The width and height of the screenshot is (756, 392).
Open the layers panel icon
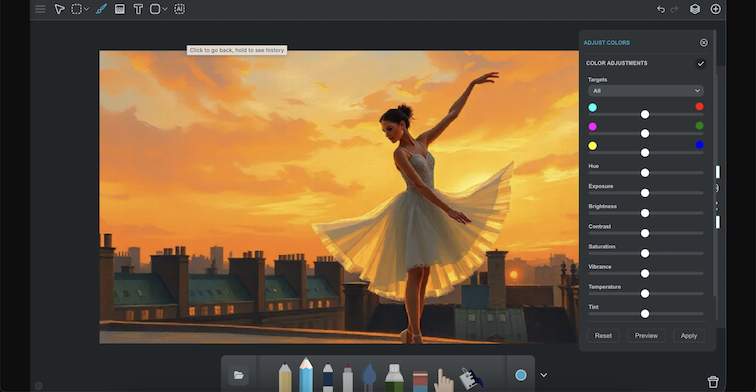tap(695, 9)
